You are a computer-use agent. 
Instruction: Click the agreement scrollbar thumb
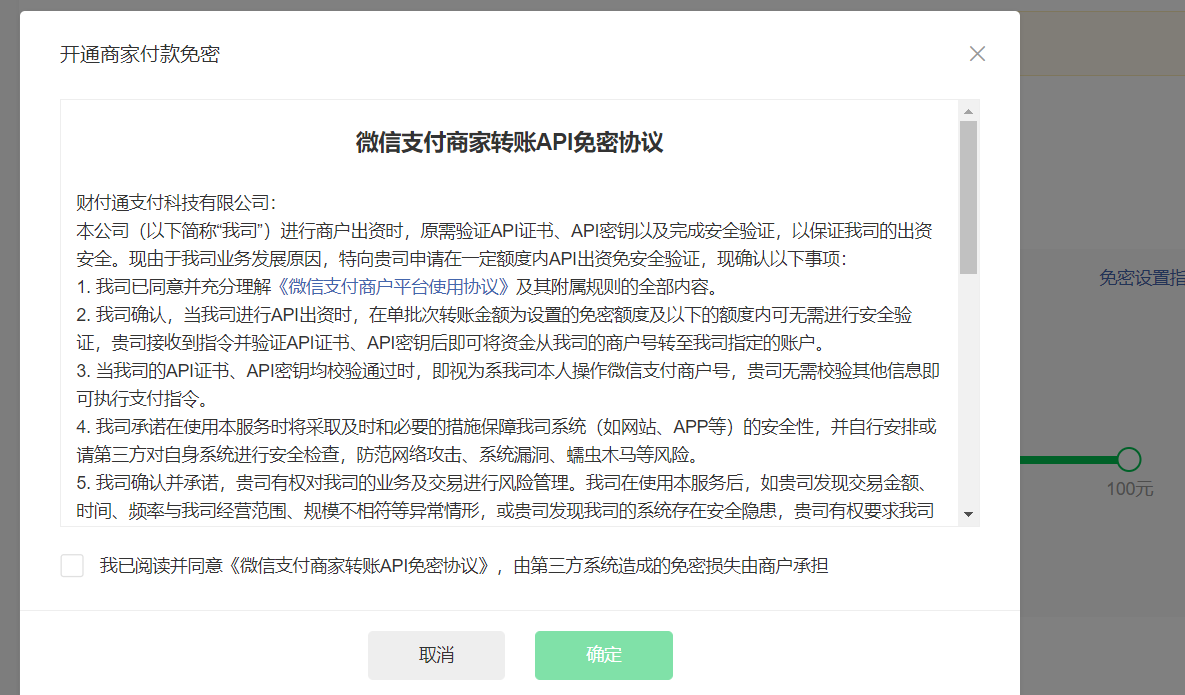click(x=968, y=197)
